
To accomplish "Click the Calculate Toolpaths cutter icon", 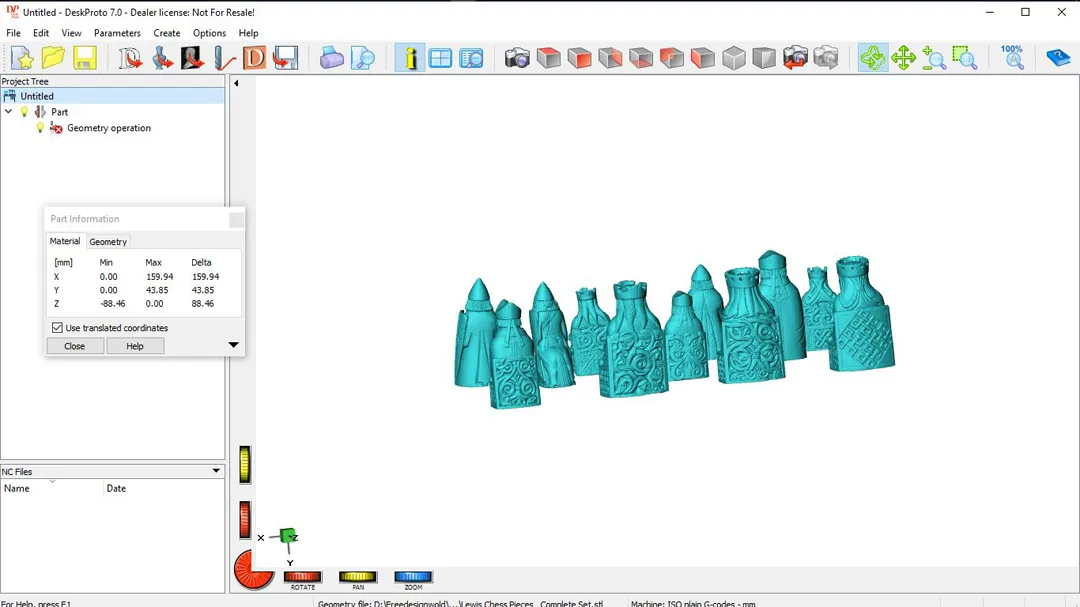I will tap(224, 58).
